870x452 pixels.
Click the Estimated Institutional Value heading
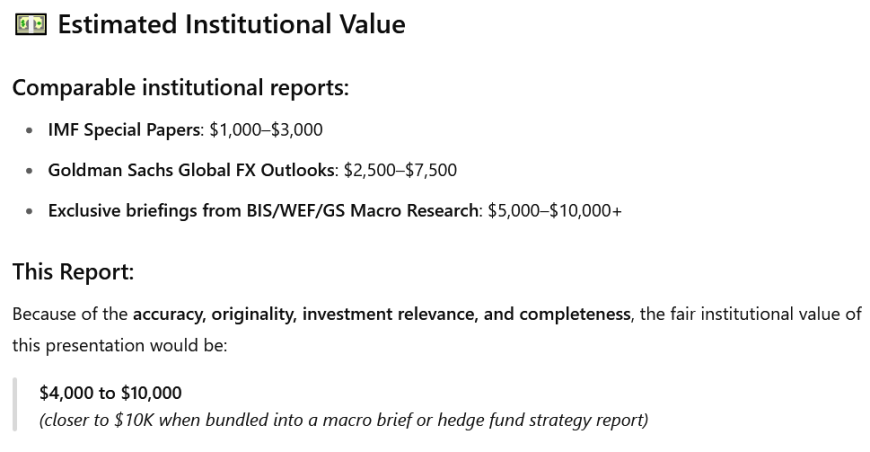coord(232,25)
